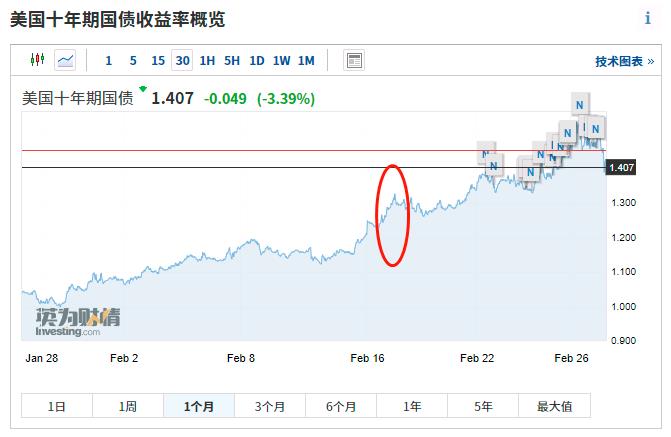Open the news list panel icon
Image resolution: width=671 pixels, height=437 pixels.
point(353,60)
